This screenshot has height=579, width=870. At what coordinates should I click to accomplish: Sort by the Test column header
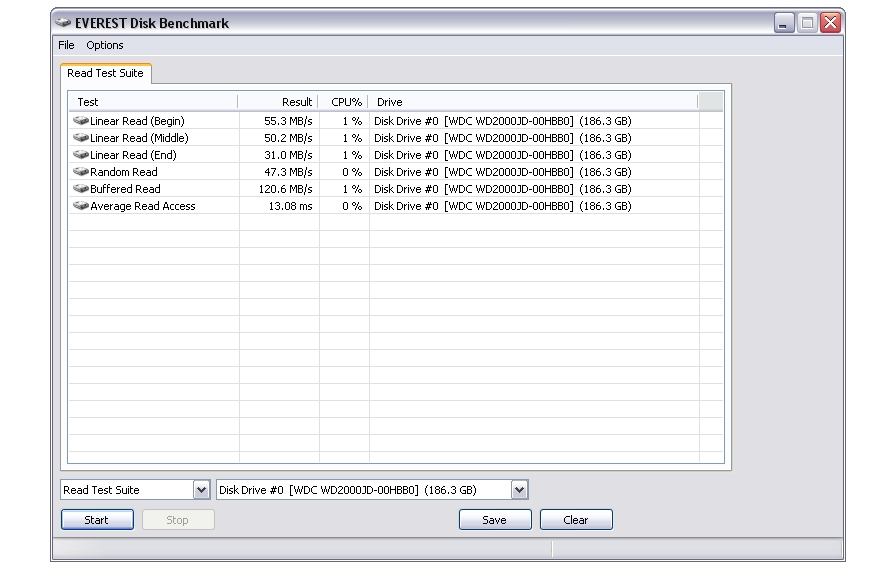[154, 102]
